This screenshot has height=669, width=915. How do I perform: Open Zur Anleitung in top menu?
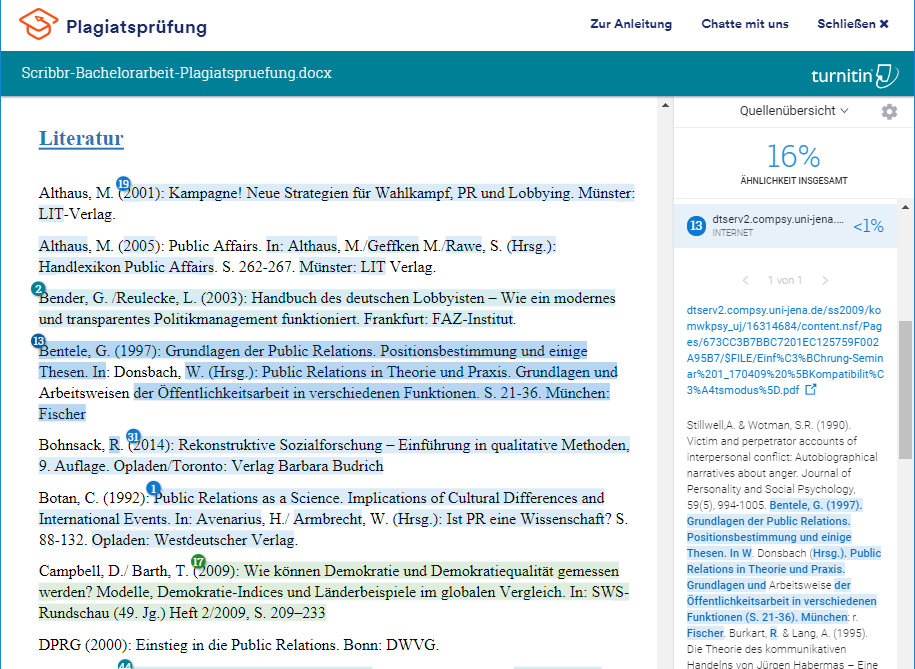click(631, 24)
